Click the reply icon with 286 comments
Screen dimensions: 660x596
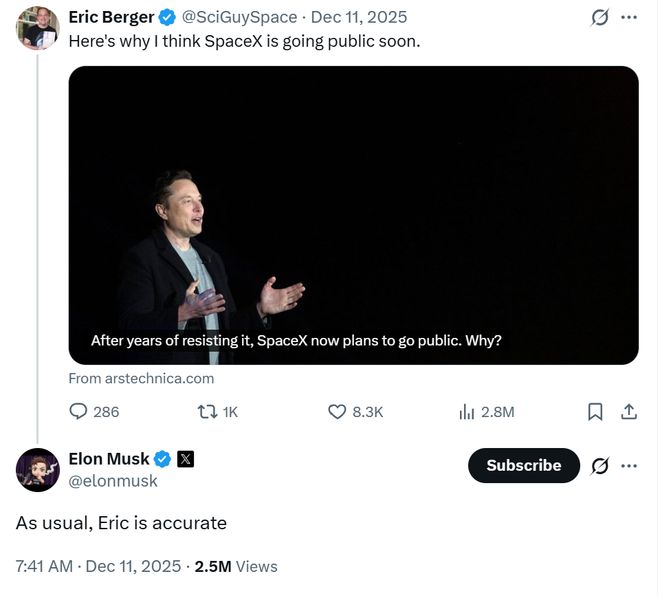coord(80,411)
